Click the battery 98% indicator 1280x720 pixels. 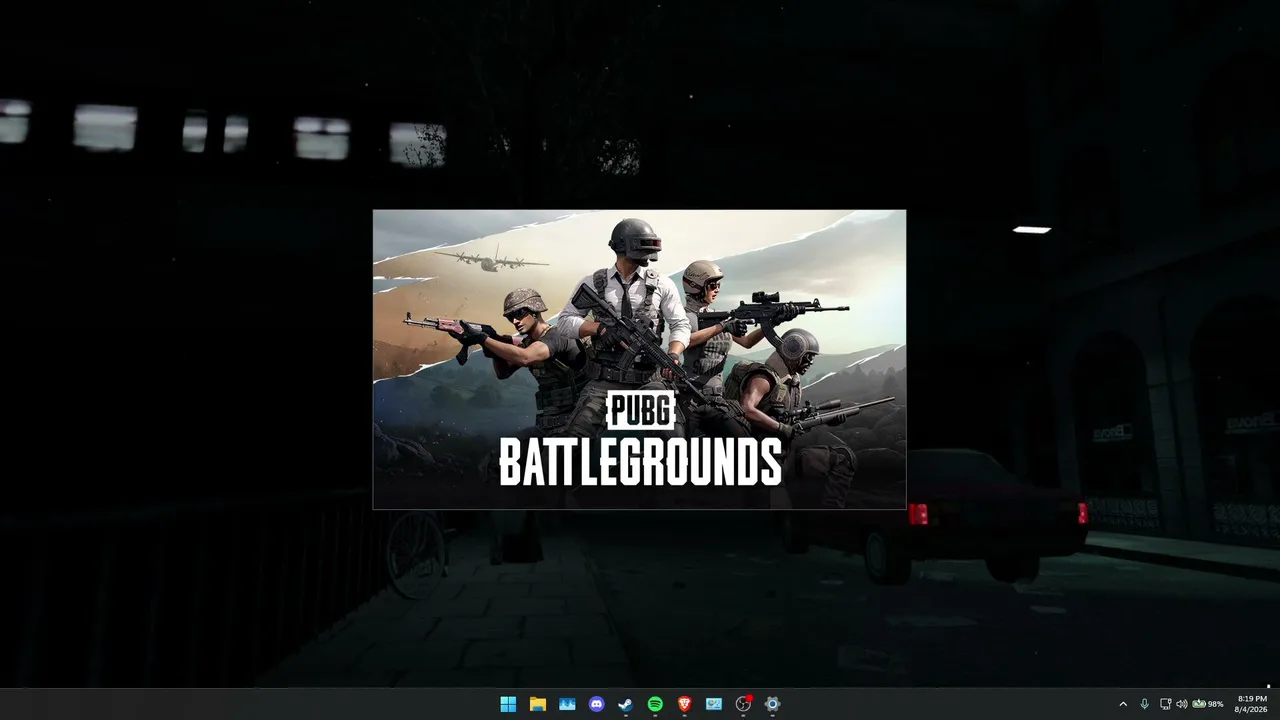coord(1207,704)
